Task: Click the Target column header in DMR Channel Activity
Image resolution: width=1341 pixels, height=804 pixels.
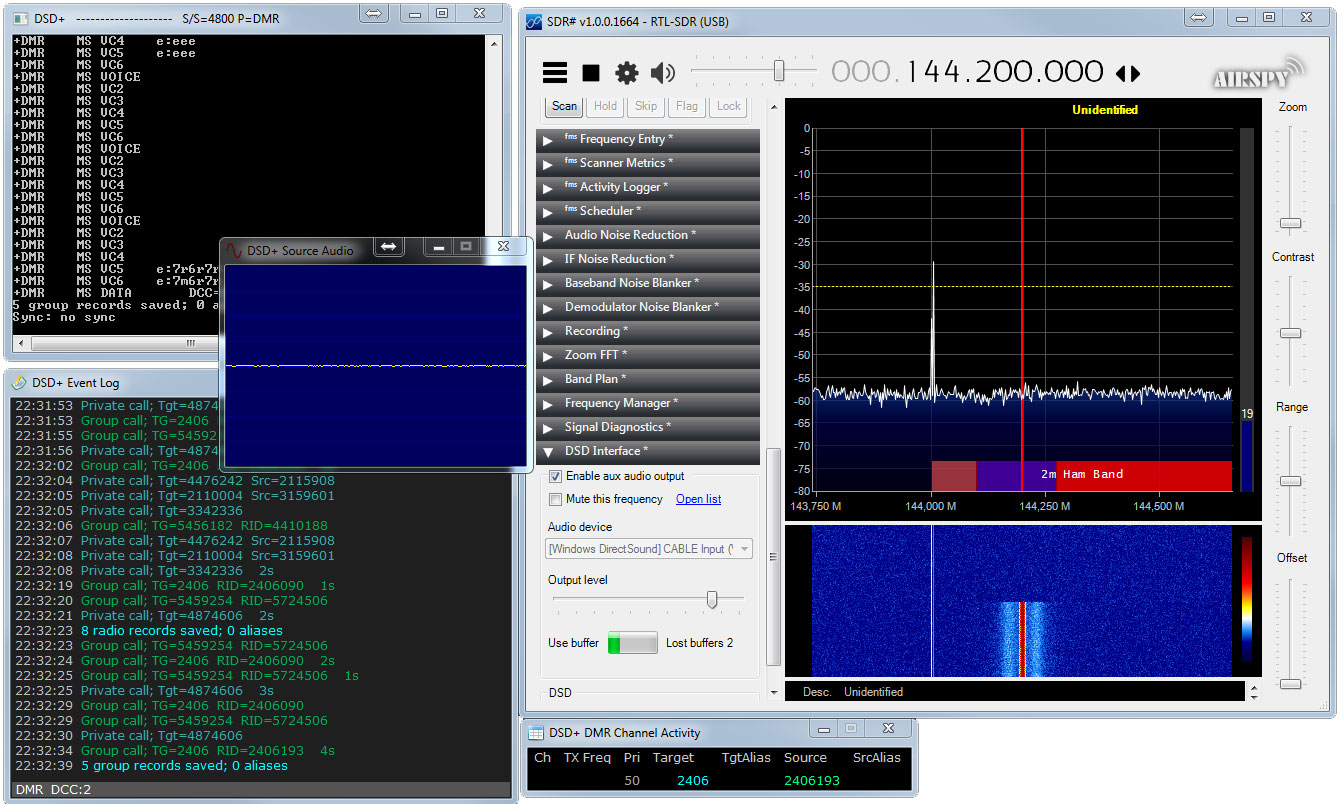Action: pos(673,758)
